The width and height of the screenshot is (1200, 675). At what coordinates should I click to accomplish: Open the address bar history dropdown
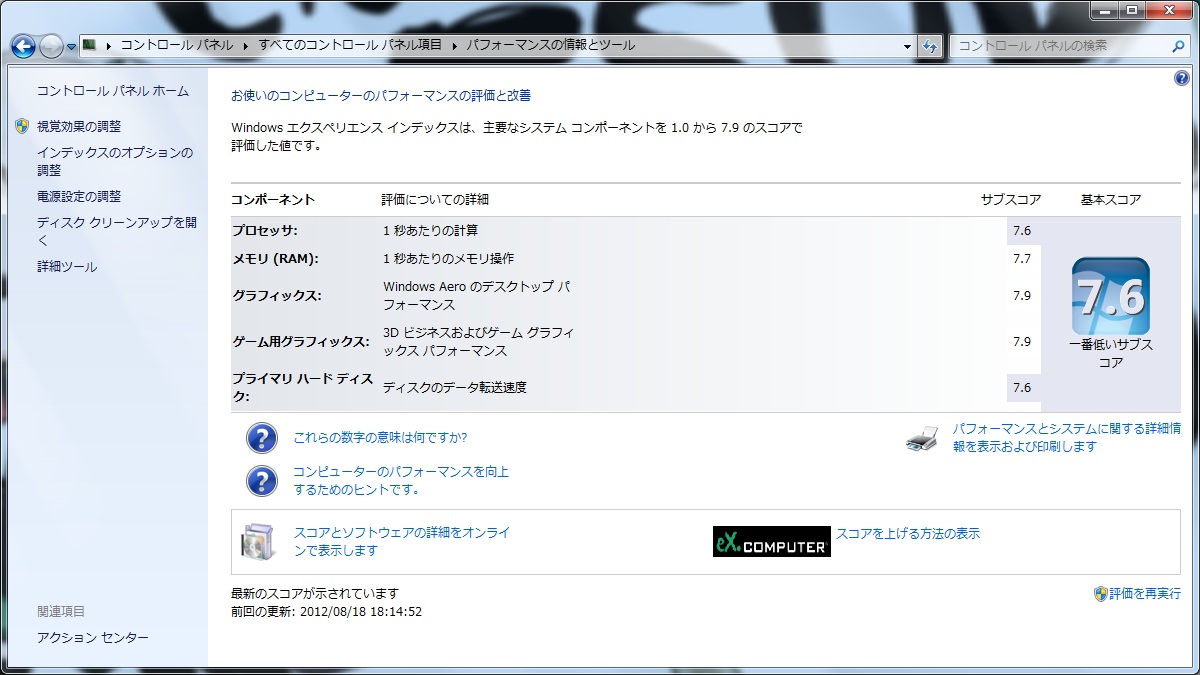907,46
